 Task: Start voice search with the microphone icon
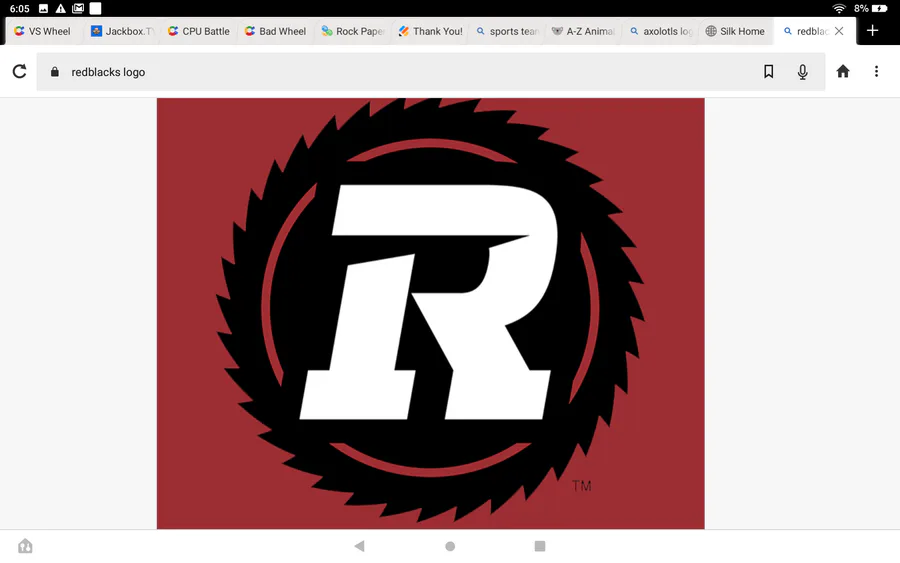[x=802, y=72]
